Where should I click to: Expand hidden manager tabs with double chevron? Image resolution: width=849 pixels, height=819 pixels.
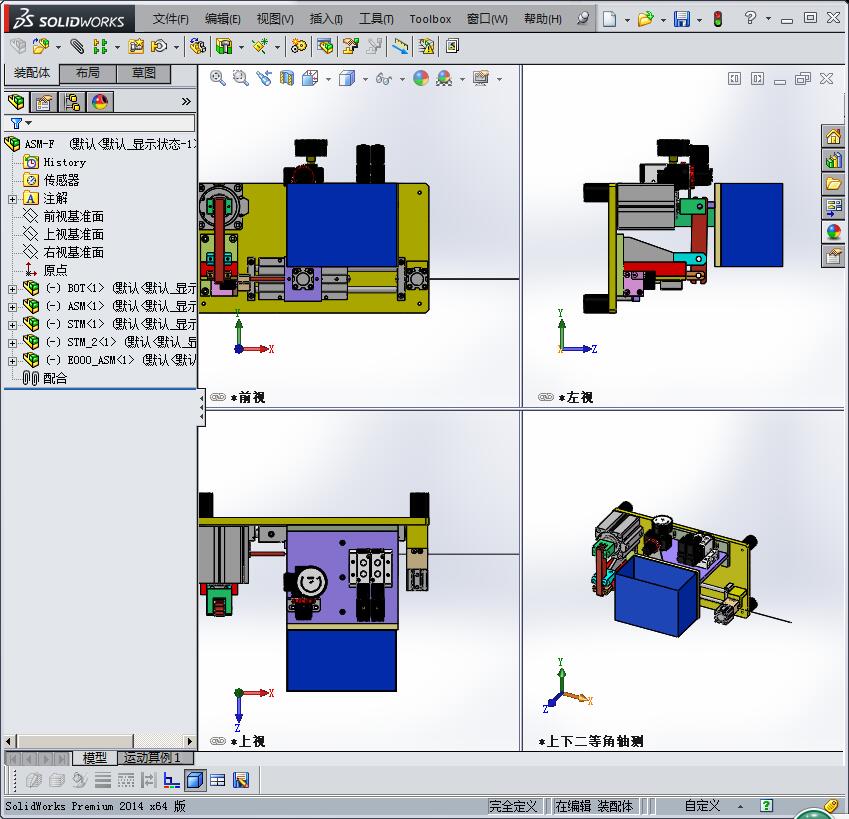point(186,101)
